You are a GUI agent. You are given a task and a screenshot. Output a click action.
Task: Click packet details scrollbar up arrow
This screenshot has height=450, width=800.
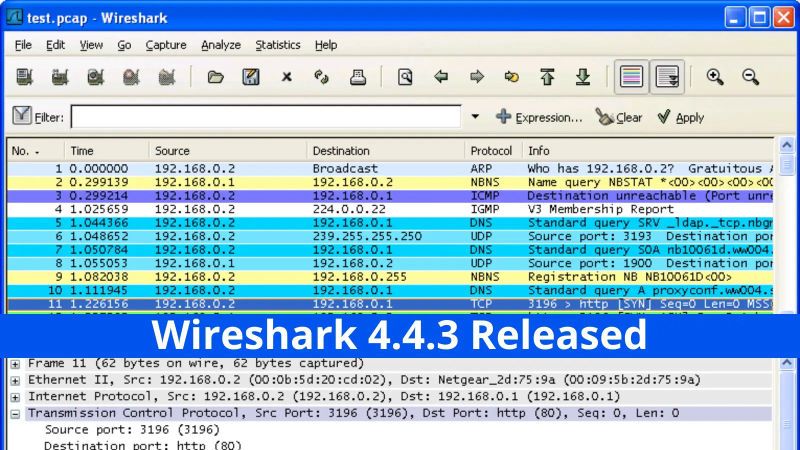click(787, 363)
